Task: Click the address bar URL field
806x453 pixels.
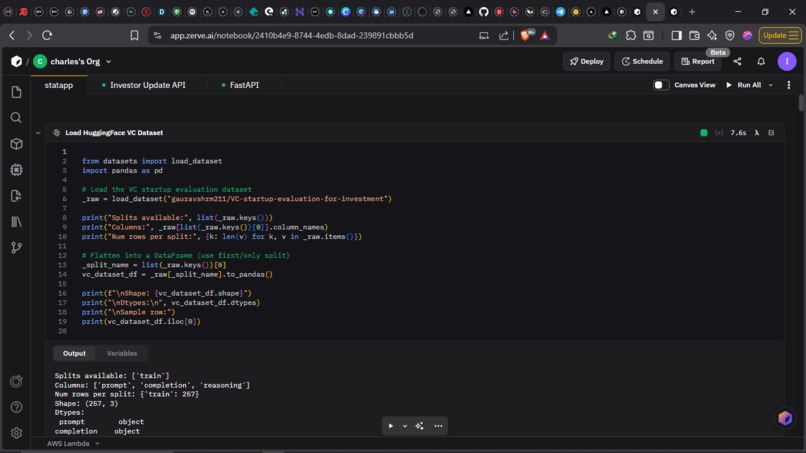Action: [x=291, y=35]
